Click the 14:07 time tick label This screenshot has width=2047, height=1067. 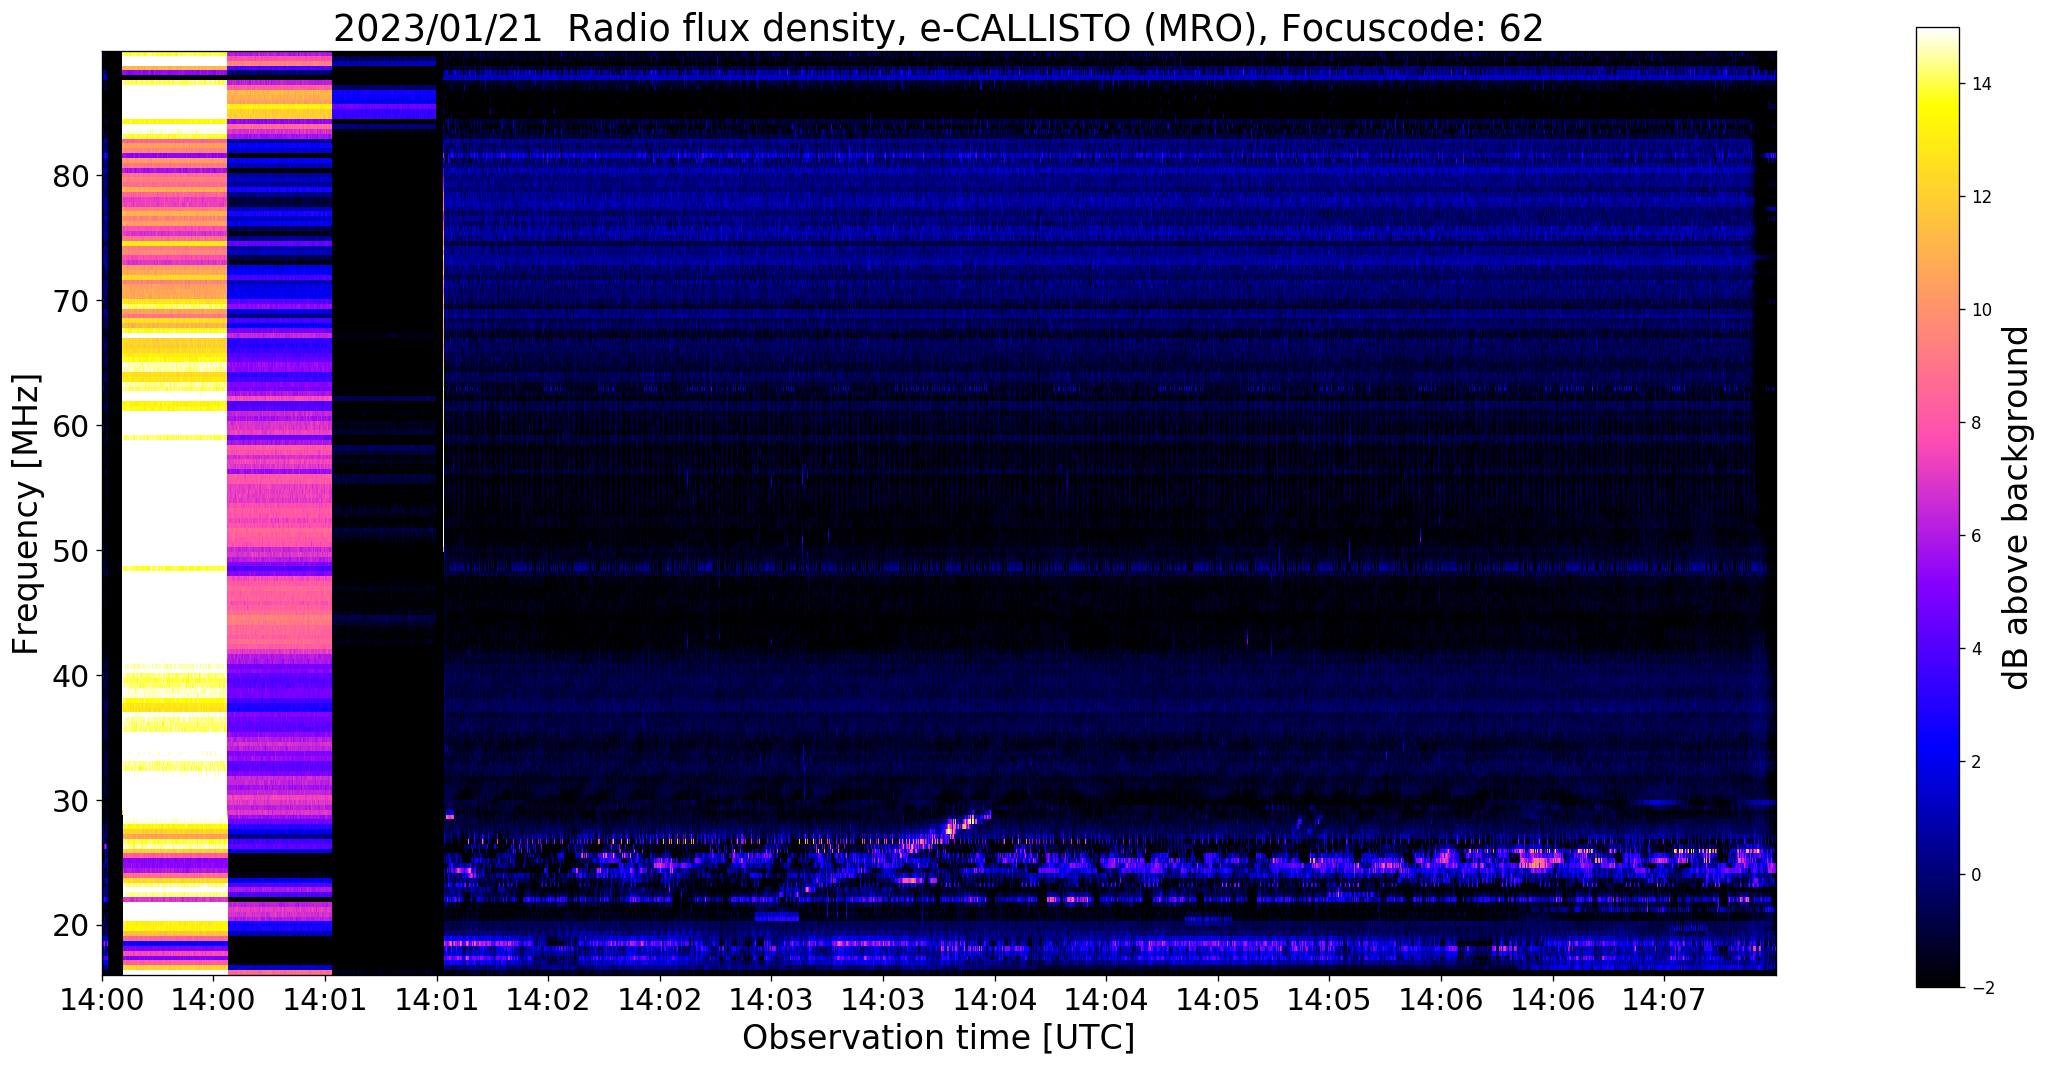point(1664,998)
